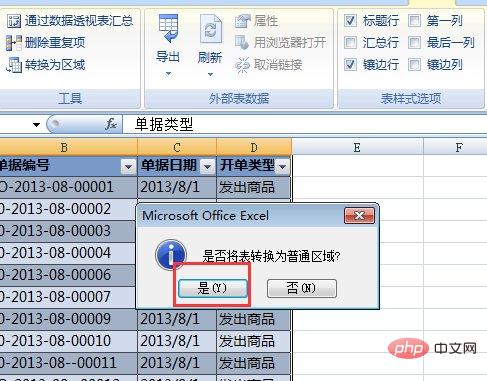The width and height of the screenshot is (487, 381).
Task: Select column F header
Action: (455, 148)
